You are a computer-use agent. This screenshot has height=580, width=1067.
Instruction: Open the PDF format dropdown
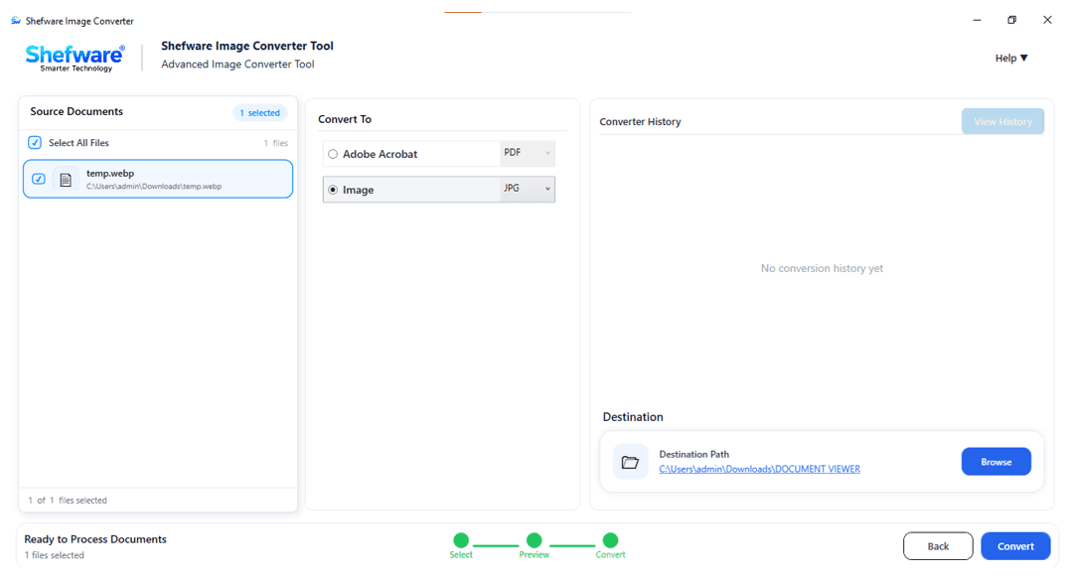pyautogui.click(x=527, y=154)
